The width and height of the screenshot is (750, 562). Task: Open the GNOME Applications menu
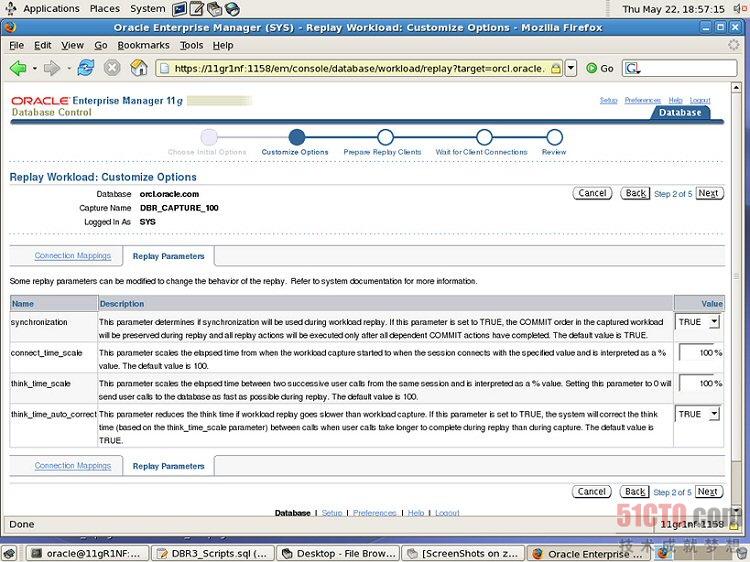(50, 8)
